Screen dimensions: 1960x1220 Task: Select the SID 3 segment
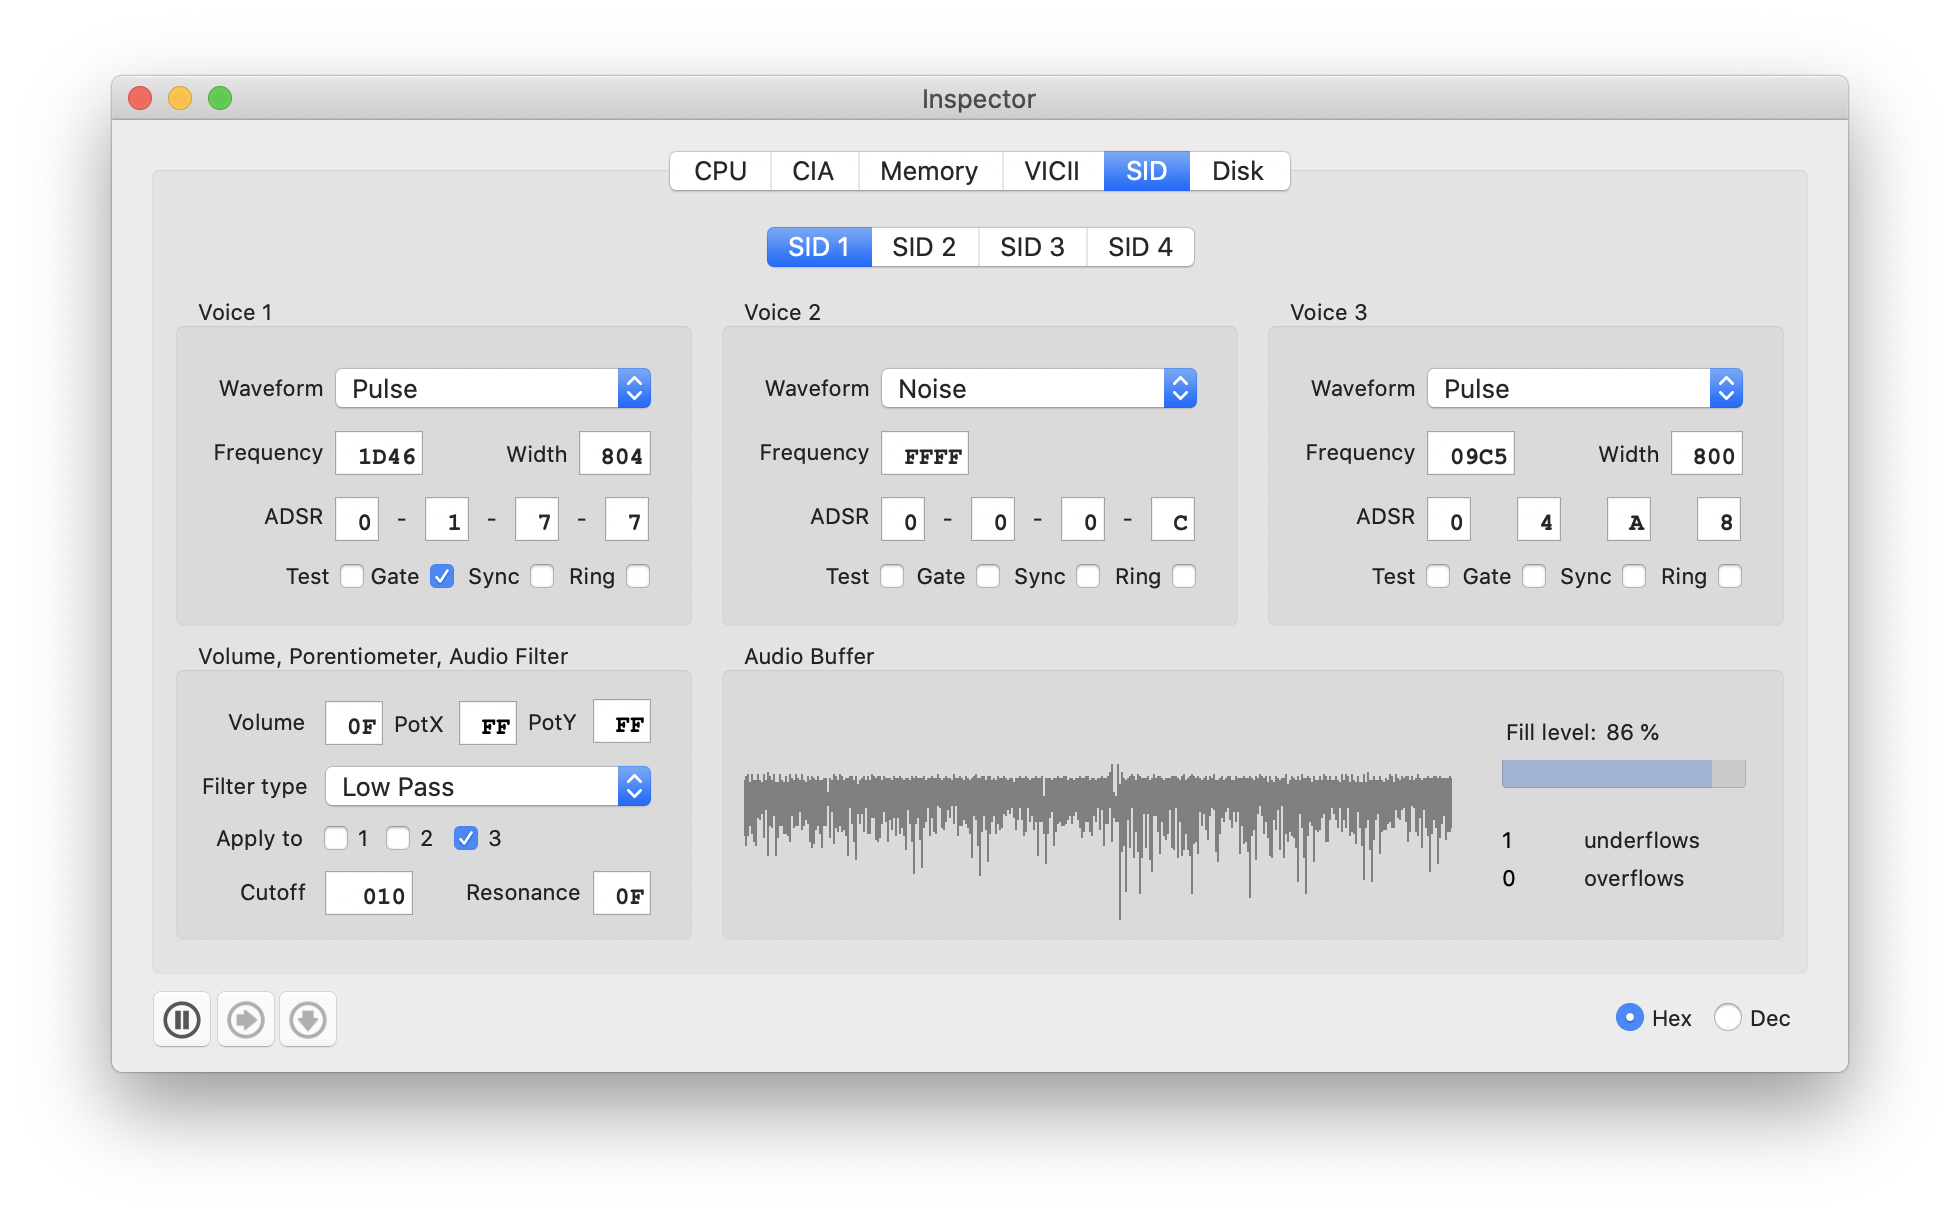[x=1032, y=247]
